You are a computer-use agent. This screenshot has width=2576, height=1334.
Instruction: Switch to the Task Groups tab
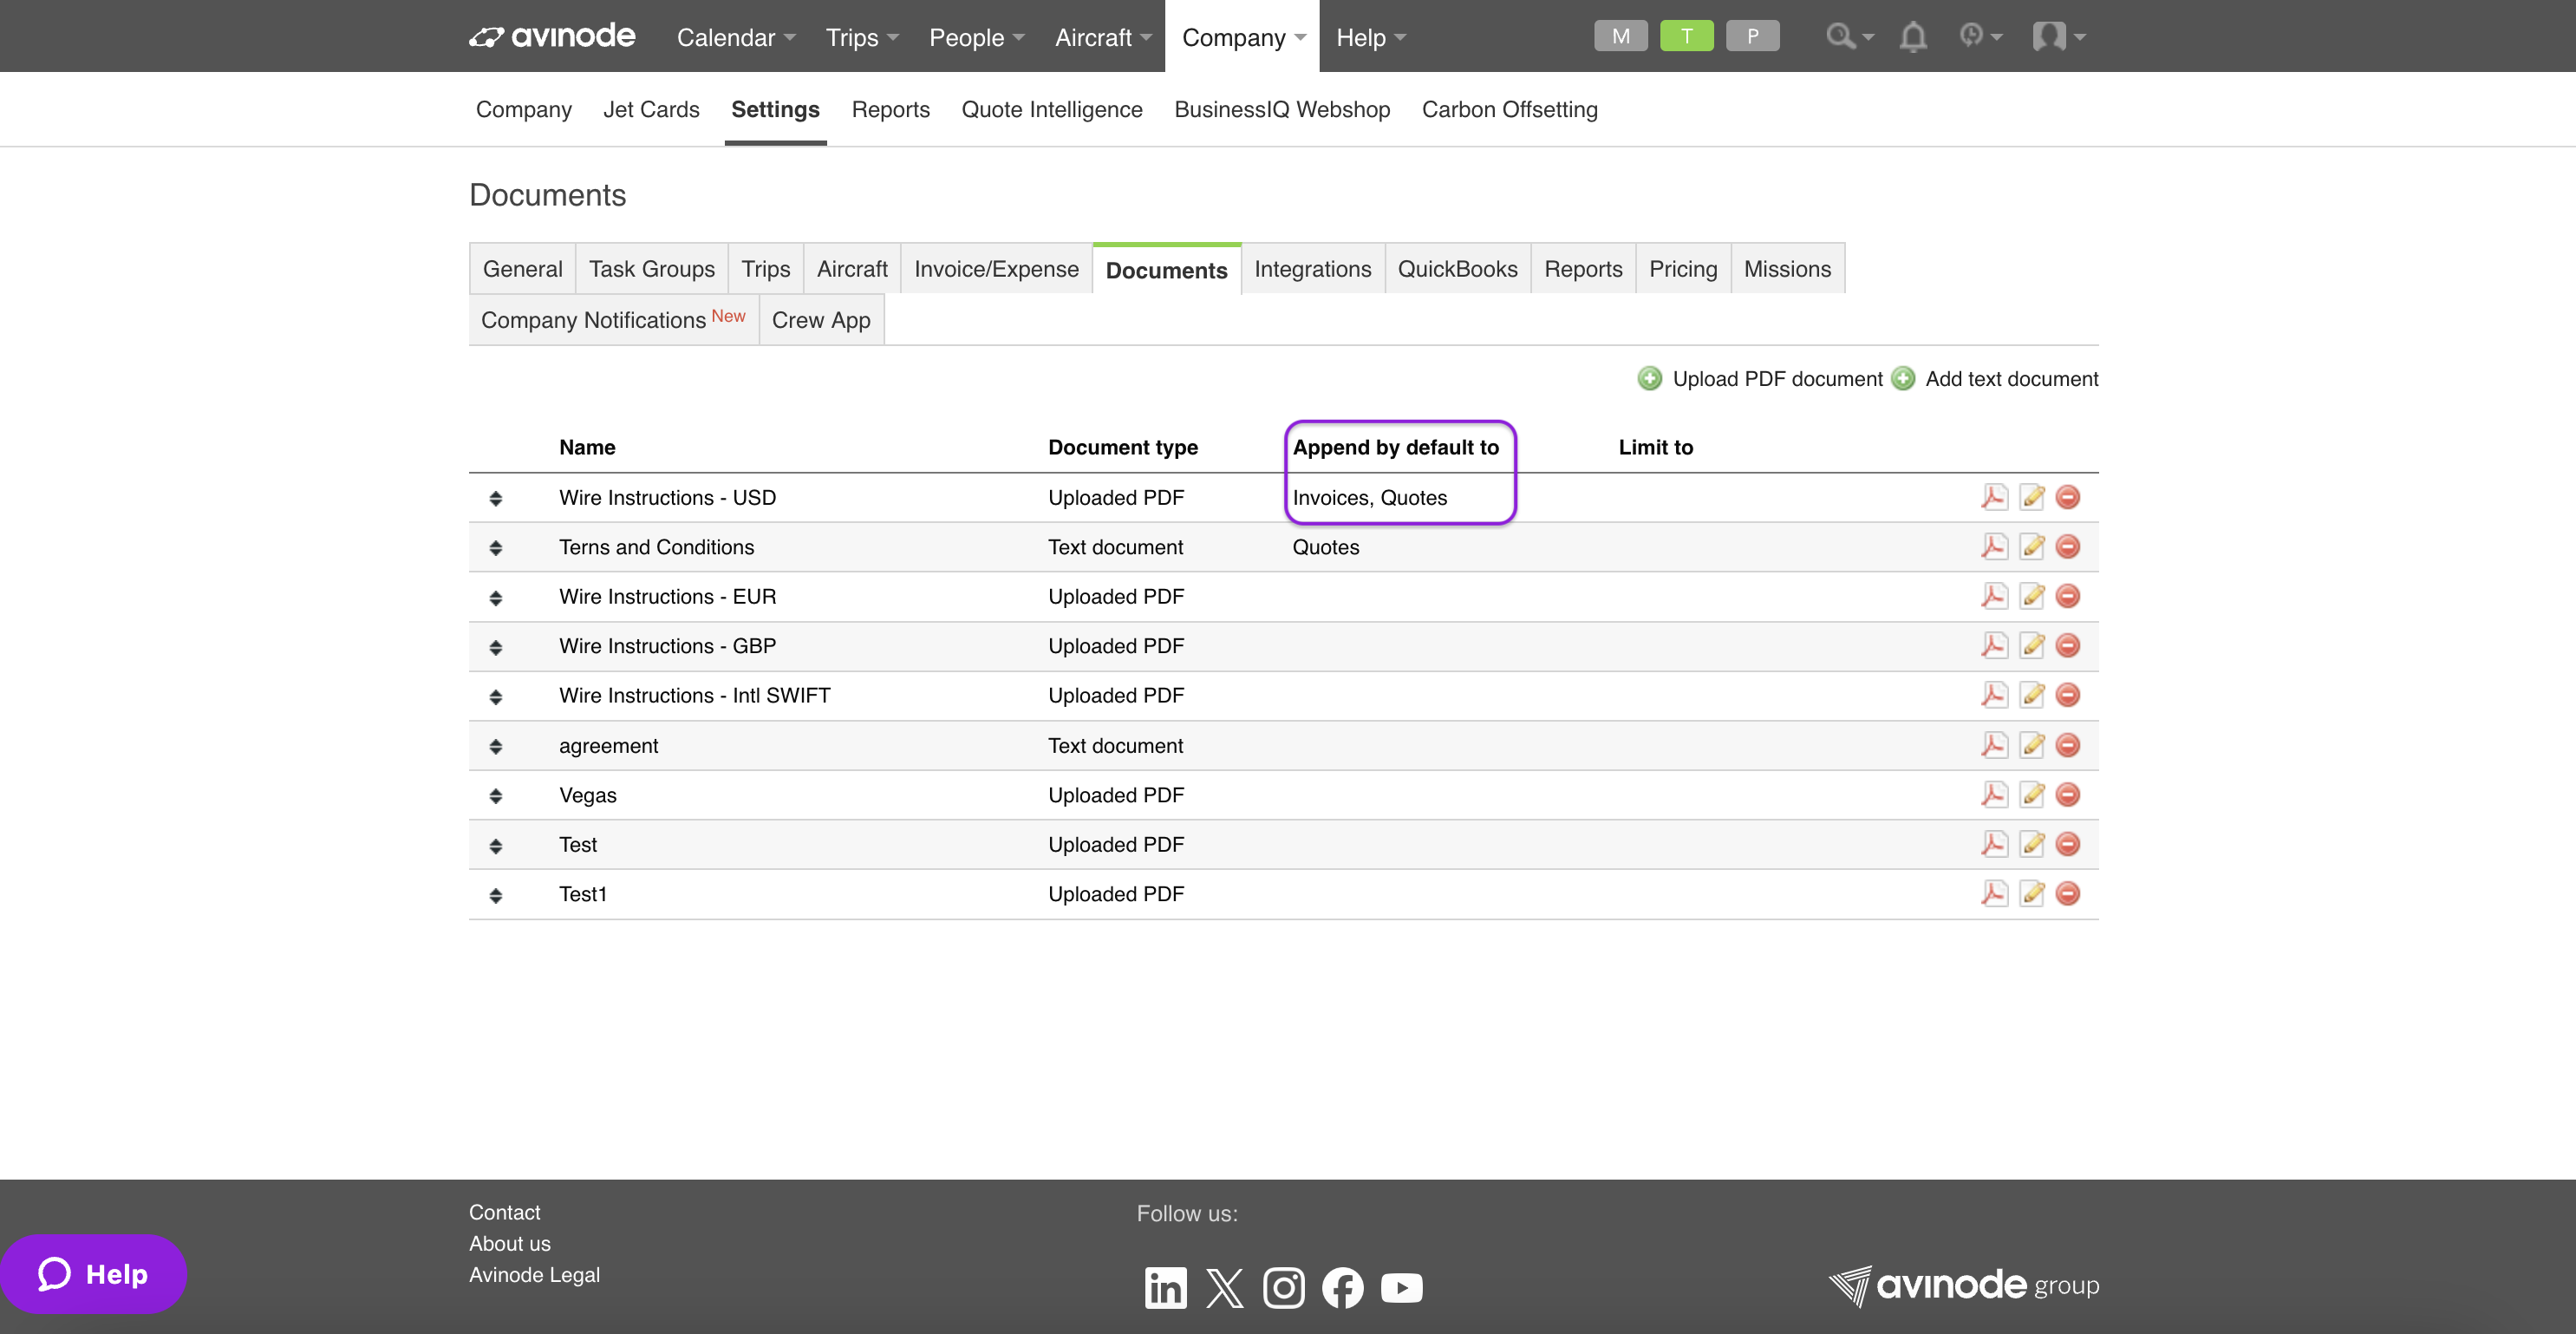pos(652,269)
